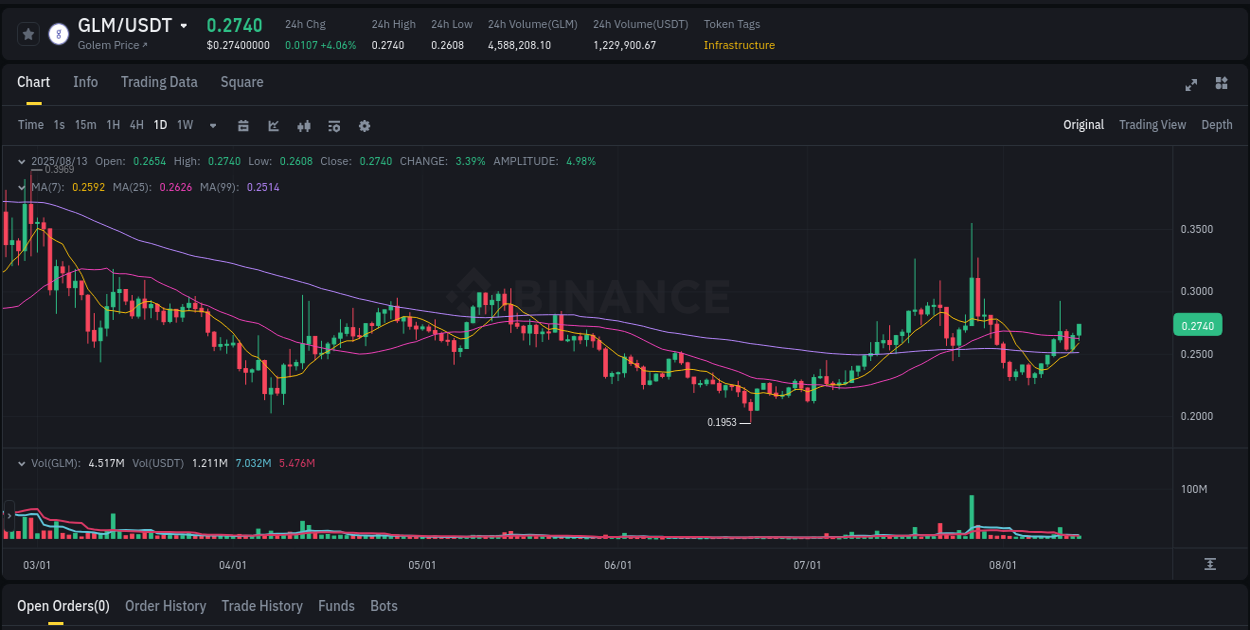The image size is (1250, 630).
Task: Click the Infrastructure token tag
Action: 739,45
